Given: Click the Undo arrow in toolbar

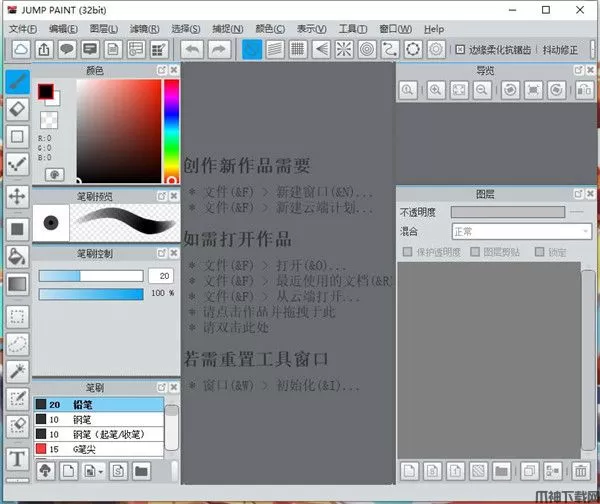Looking at the screenshot, I should click(192, 49).
